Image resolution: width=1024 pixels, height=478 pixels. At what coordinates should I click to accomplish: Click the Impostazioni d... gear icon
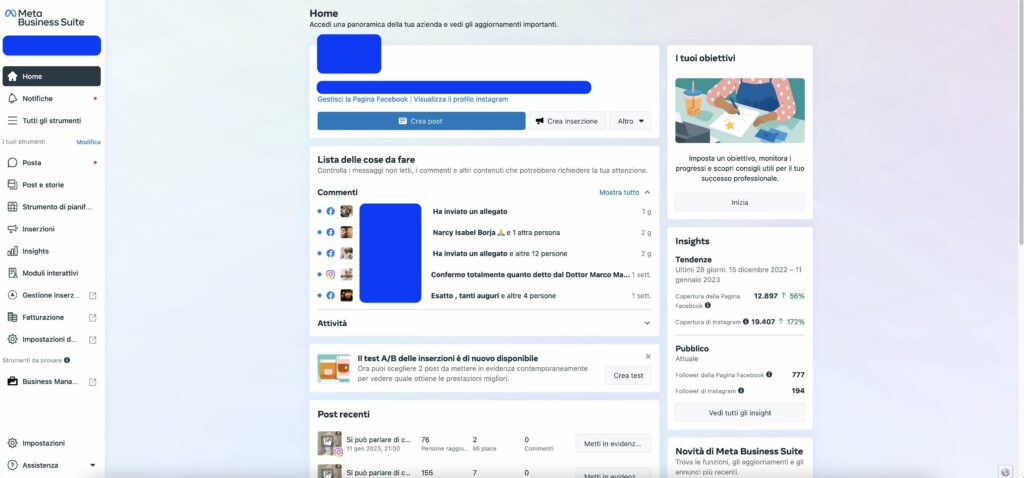pos(12,340)
